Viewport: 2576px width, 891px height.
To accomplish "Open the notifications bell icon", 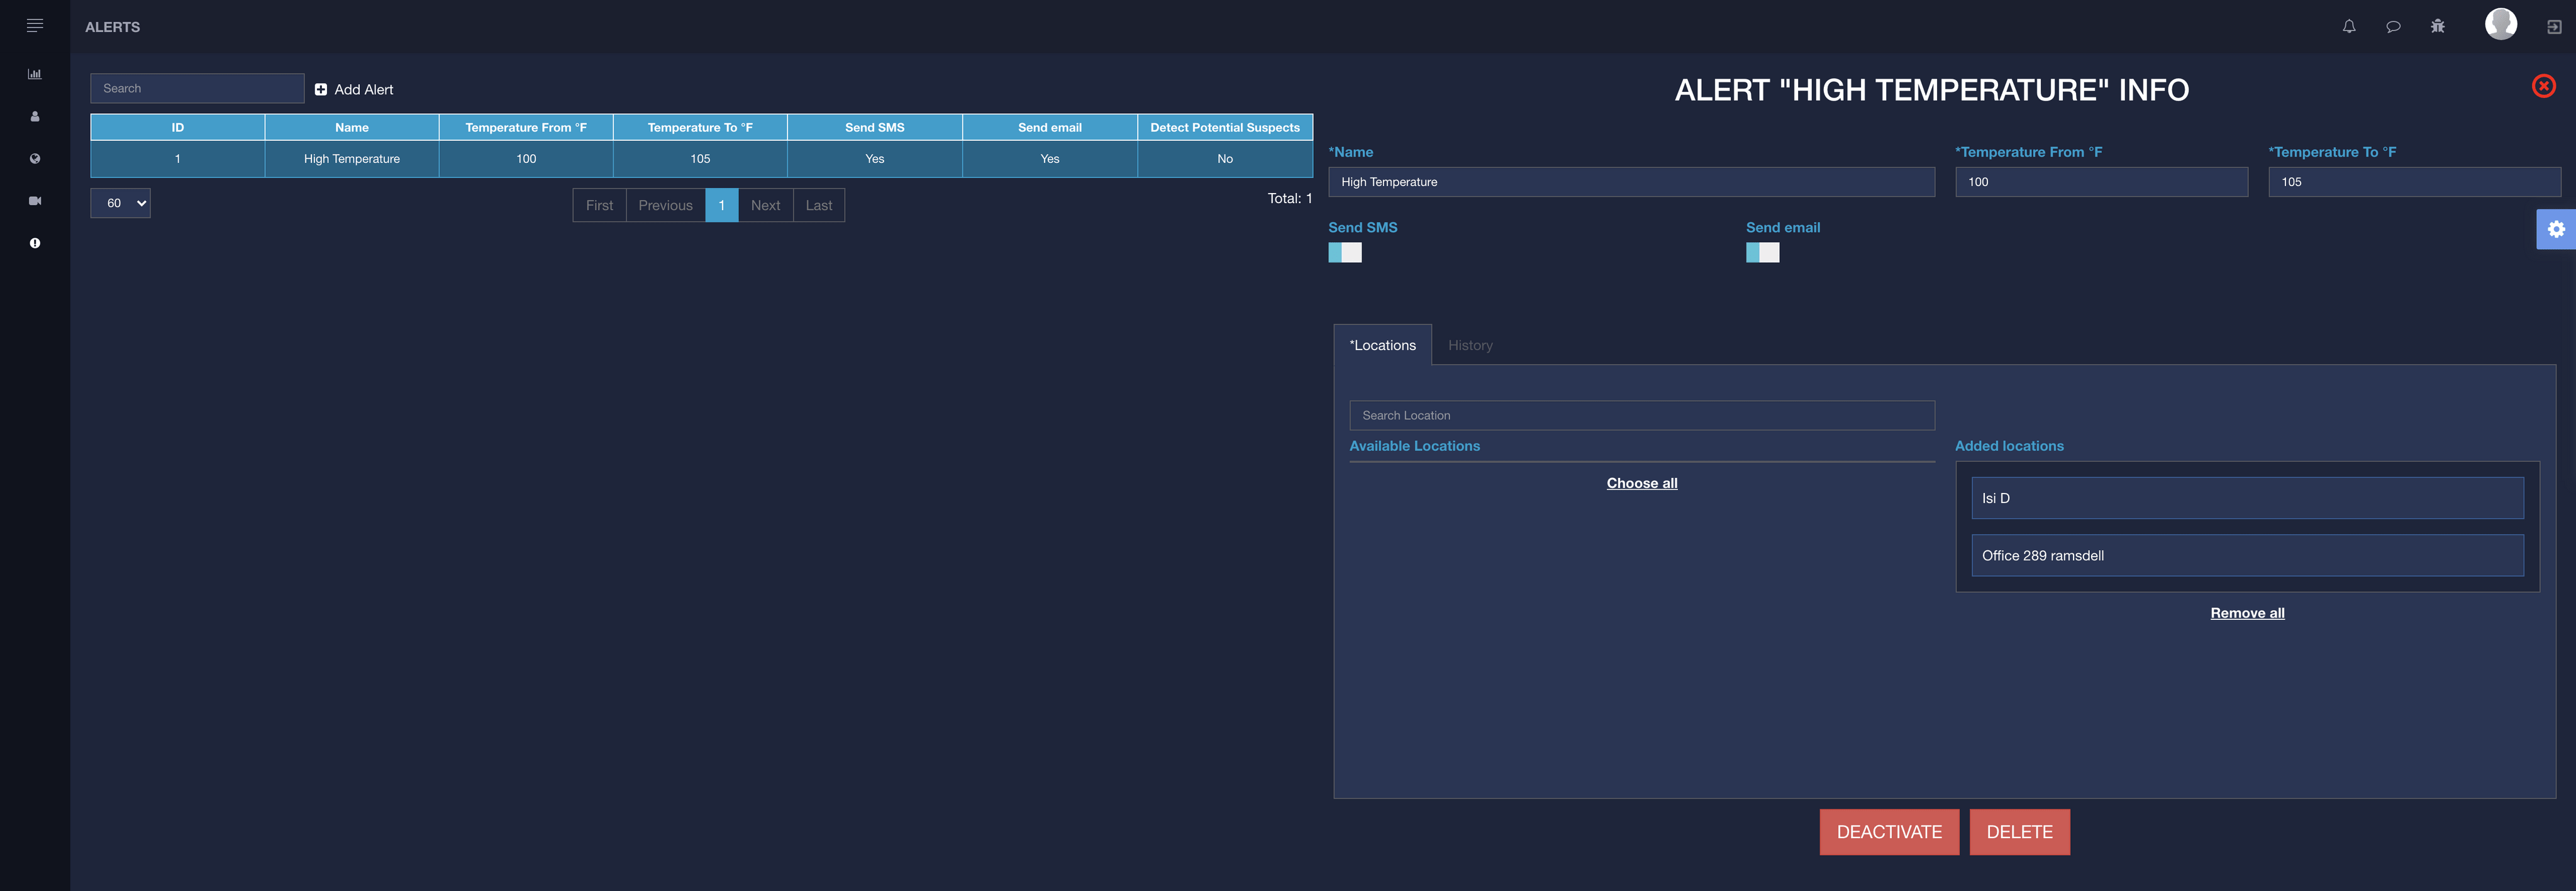I will pyautogui.click(x=2349, y=27).
